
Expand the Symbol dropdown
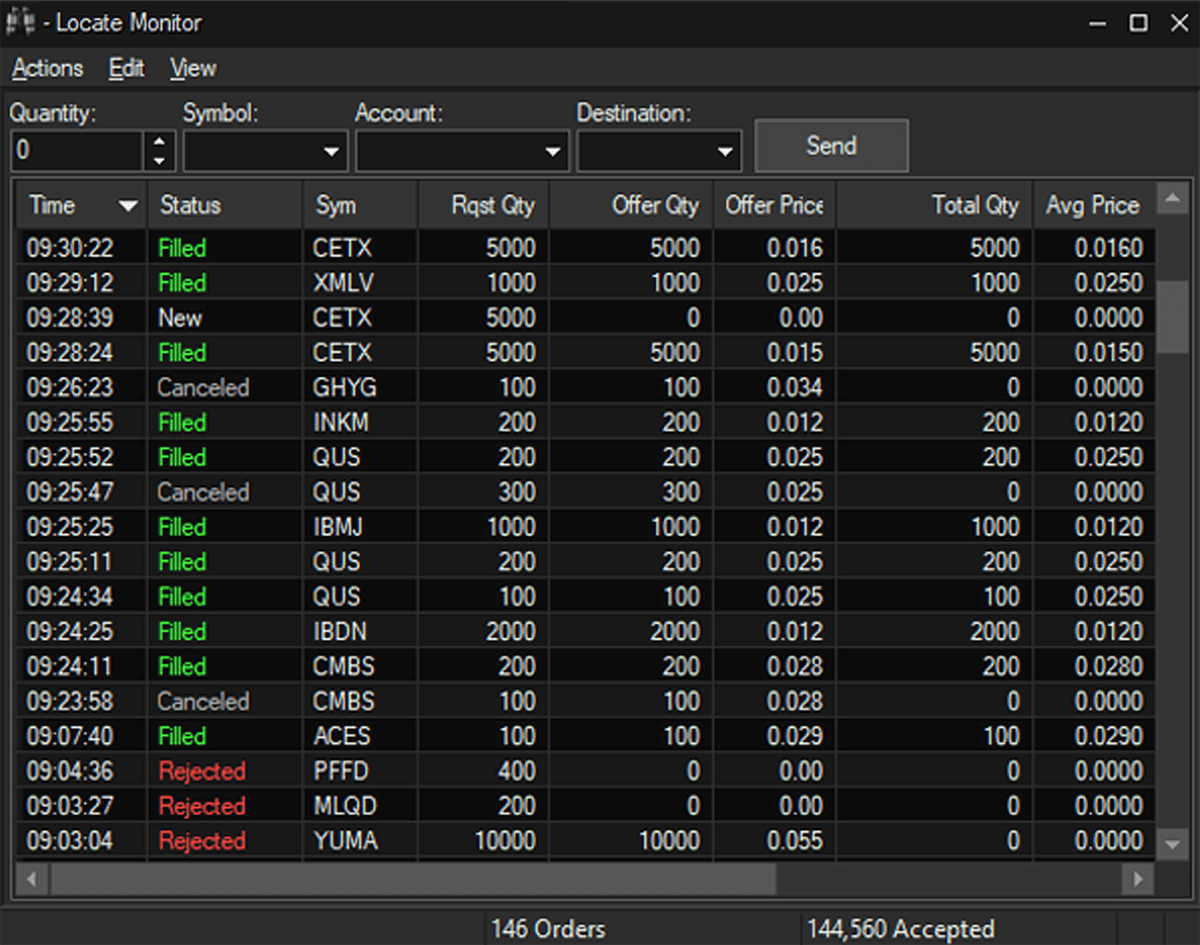pos(331,152)
